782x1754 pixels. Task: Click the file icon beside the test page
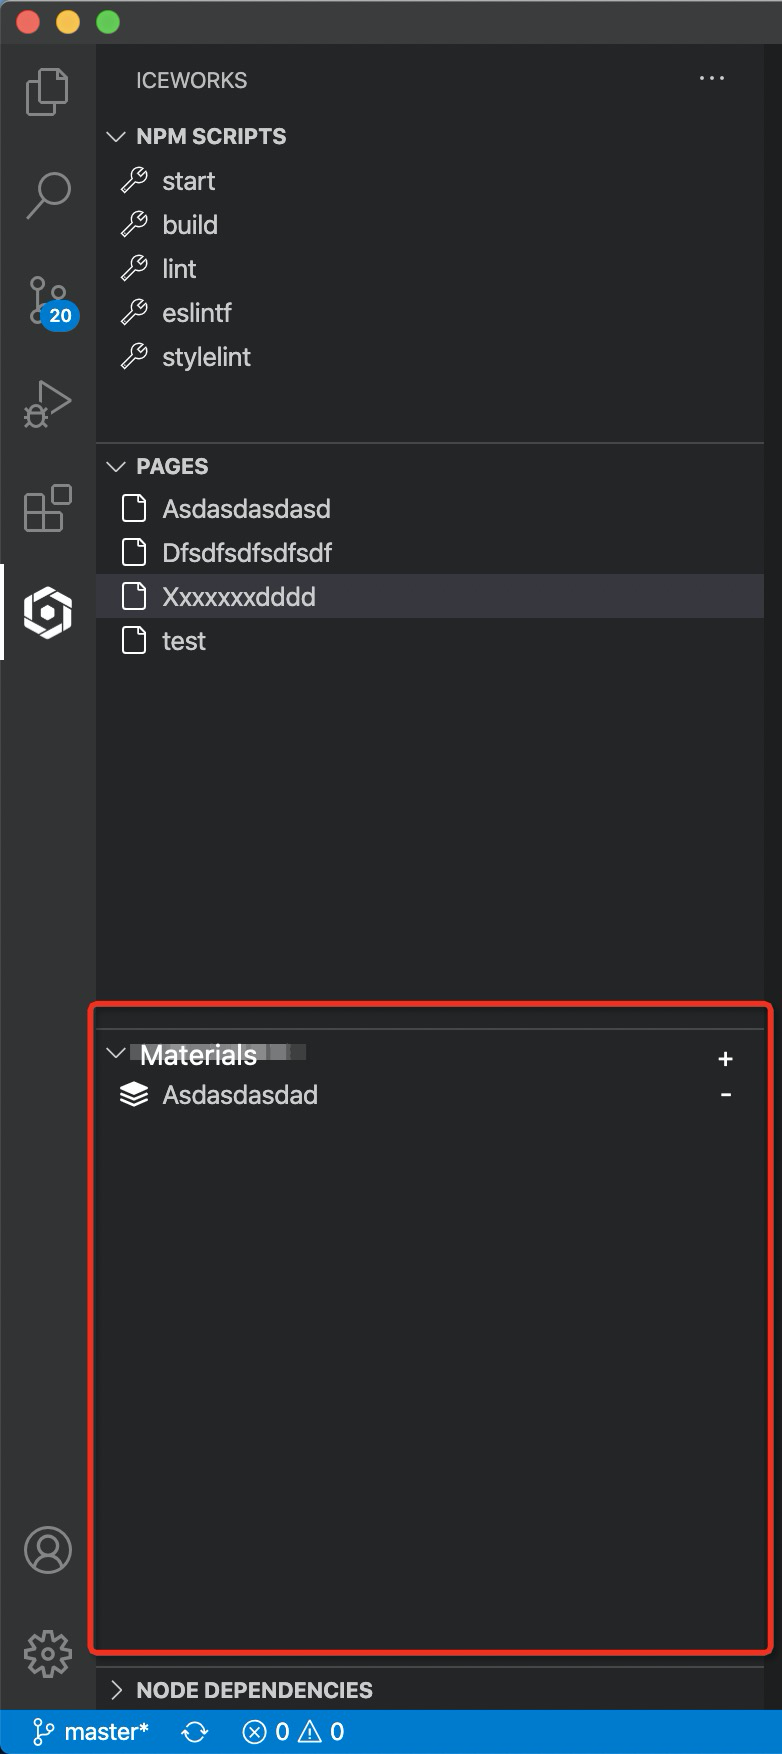pyautogui.click(x=136, y=640)
